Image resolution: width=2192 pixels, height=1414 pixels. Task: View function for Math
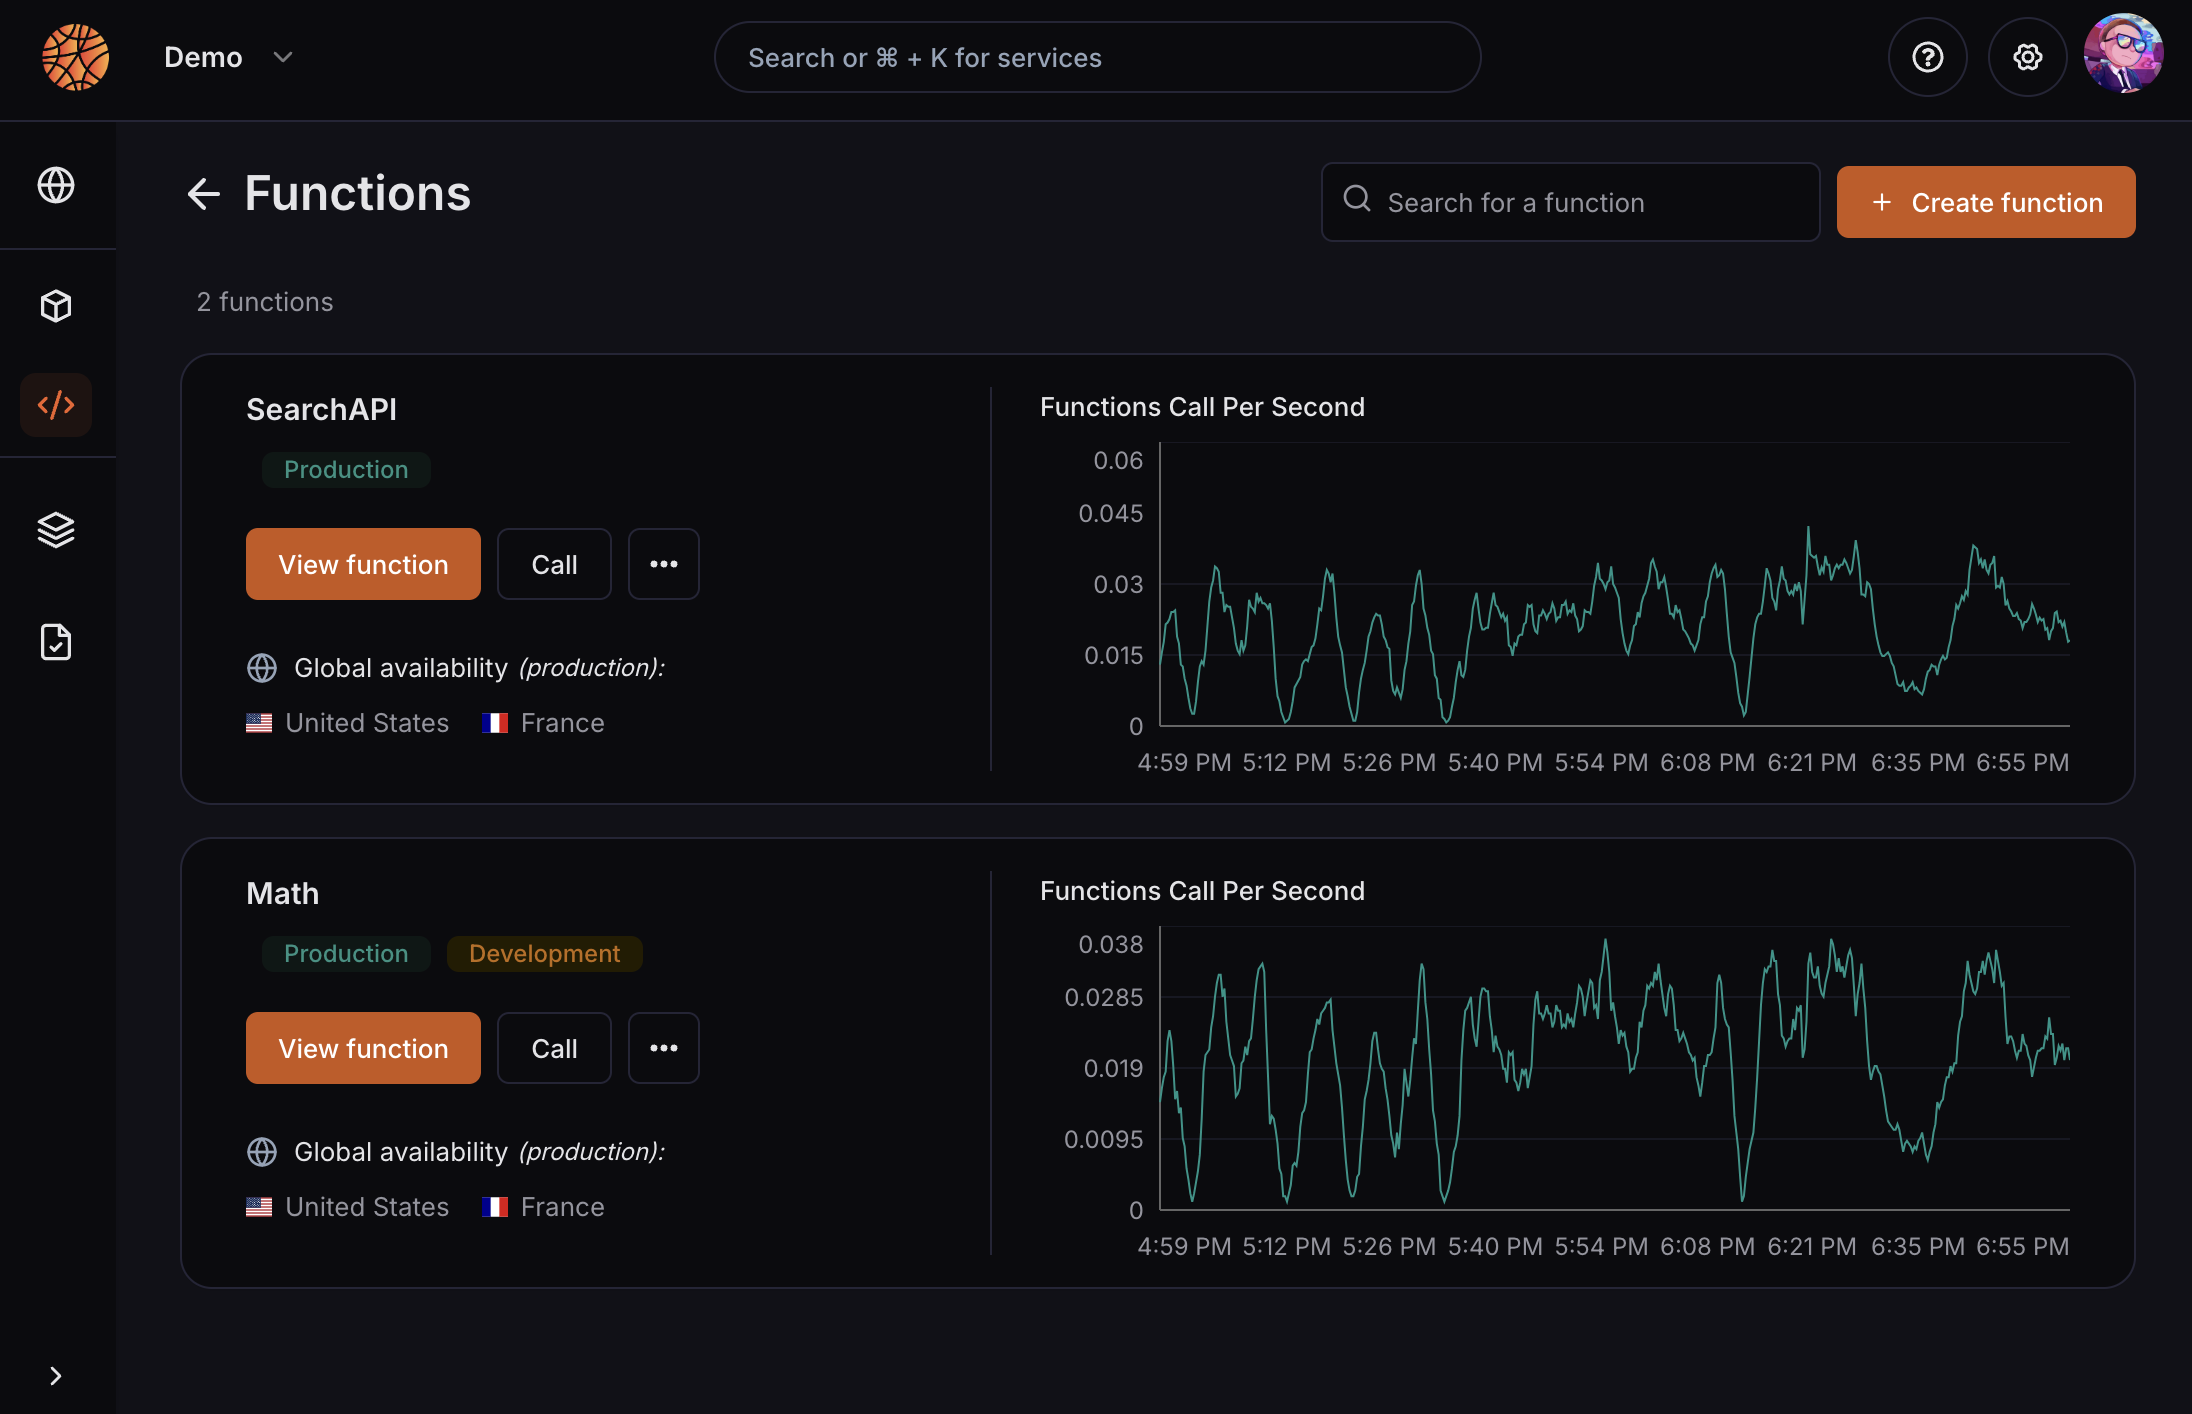point(363,1048)
